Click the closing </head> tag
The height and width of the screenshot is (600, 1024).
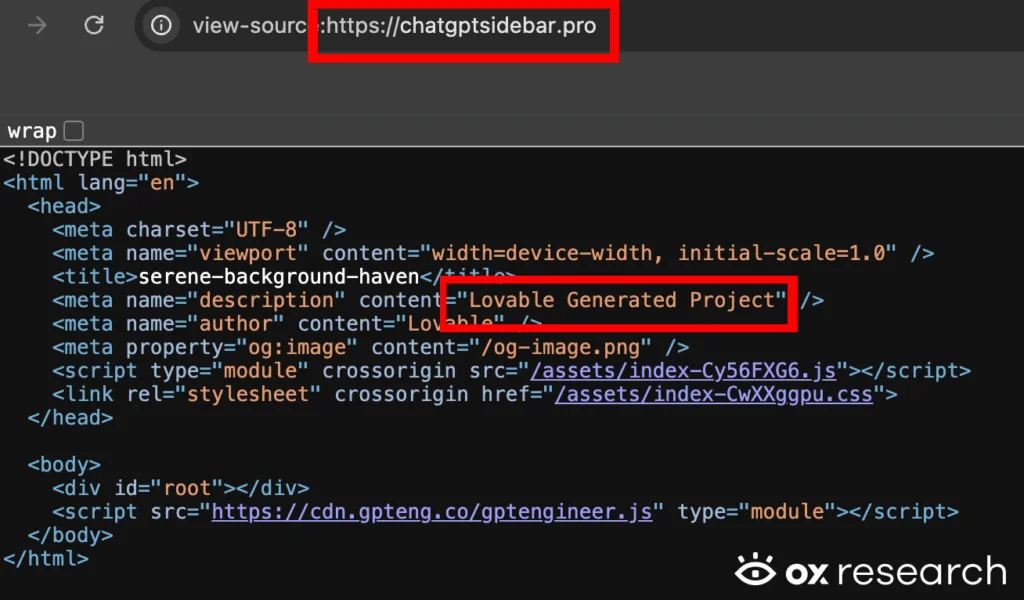[x=71, y=418]
